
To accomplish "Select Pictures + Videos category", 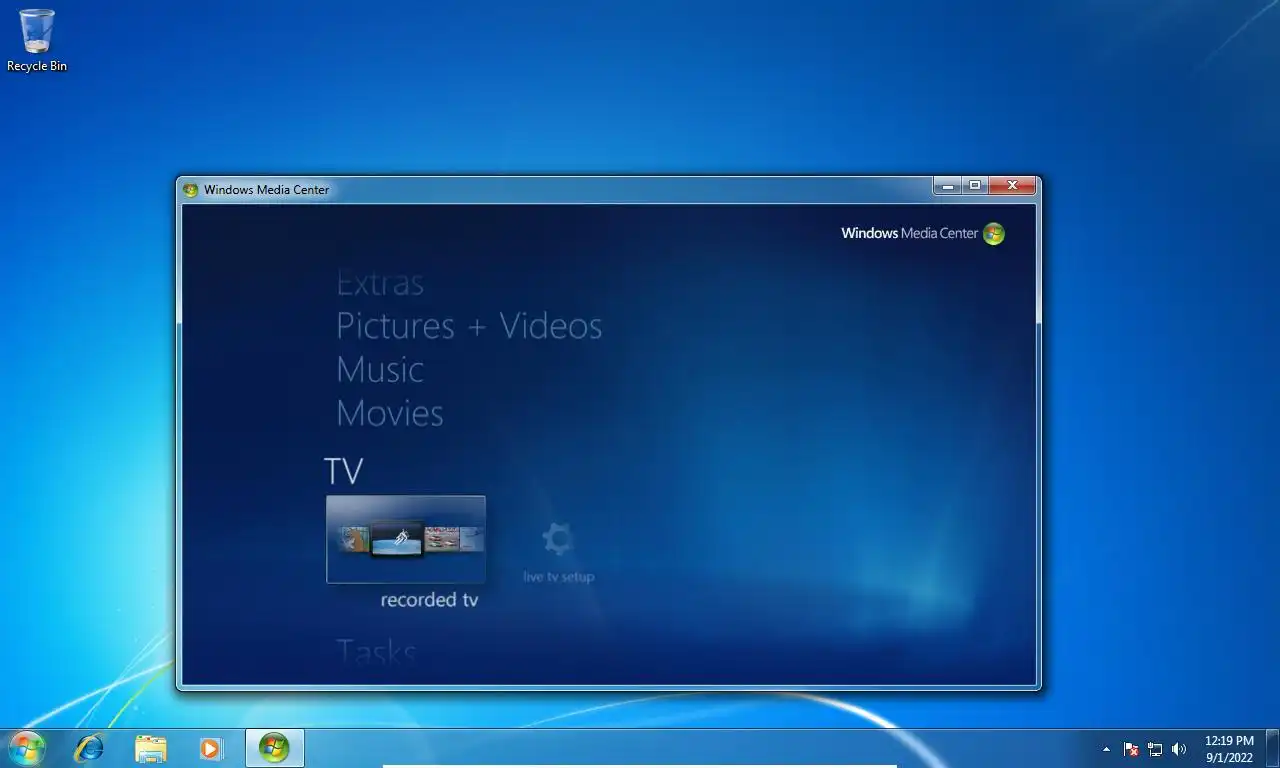I will 469,326.
